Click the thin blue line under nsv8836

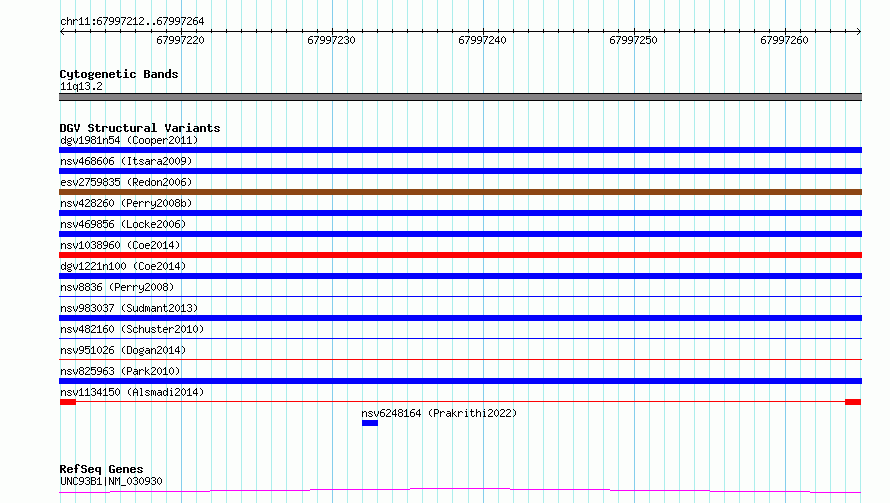pyautogui.click(x=460, y=296)
